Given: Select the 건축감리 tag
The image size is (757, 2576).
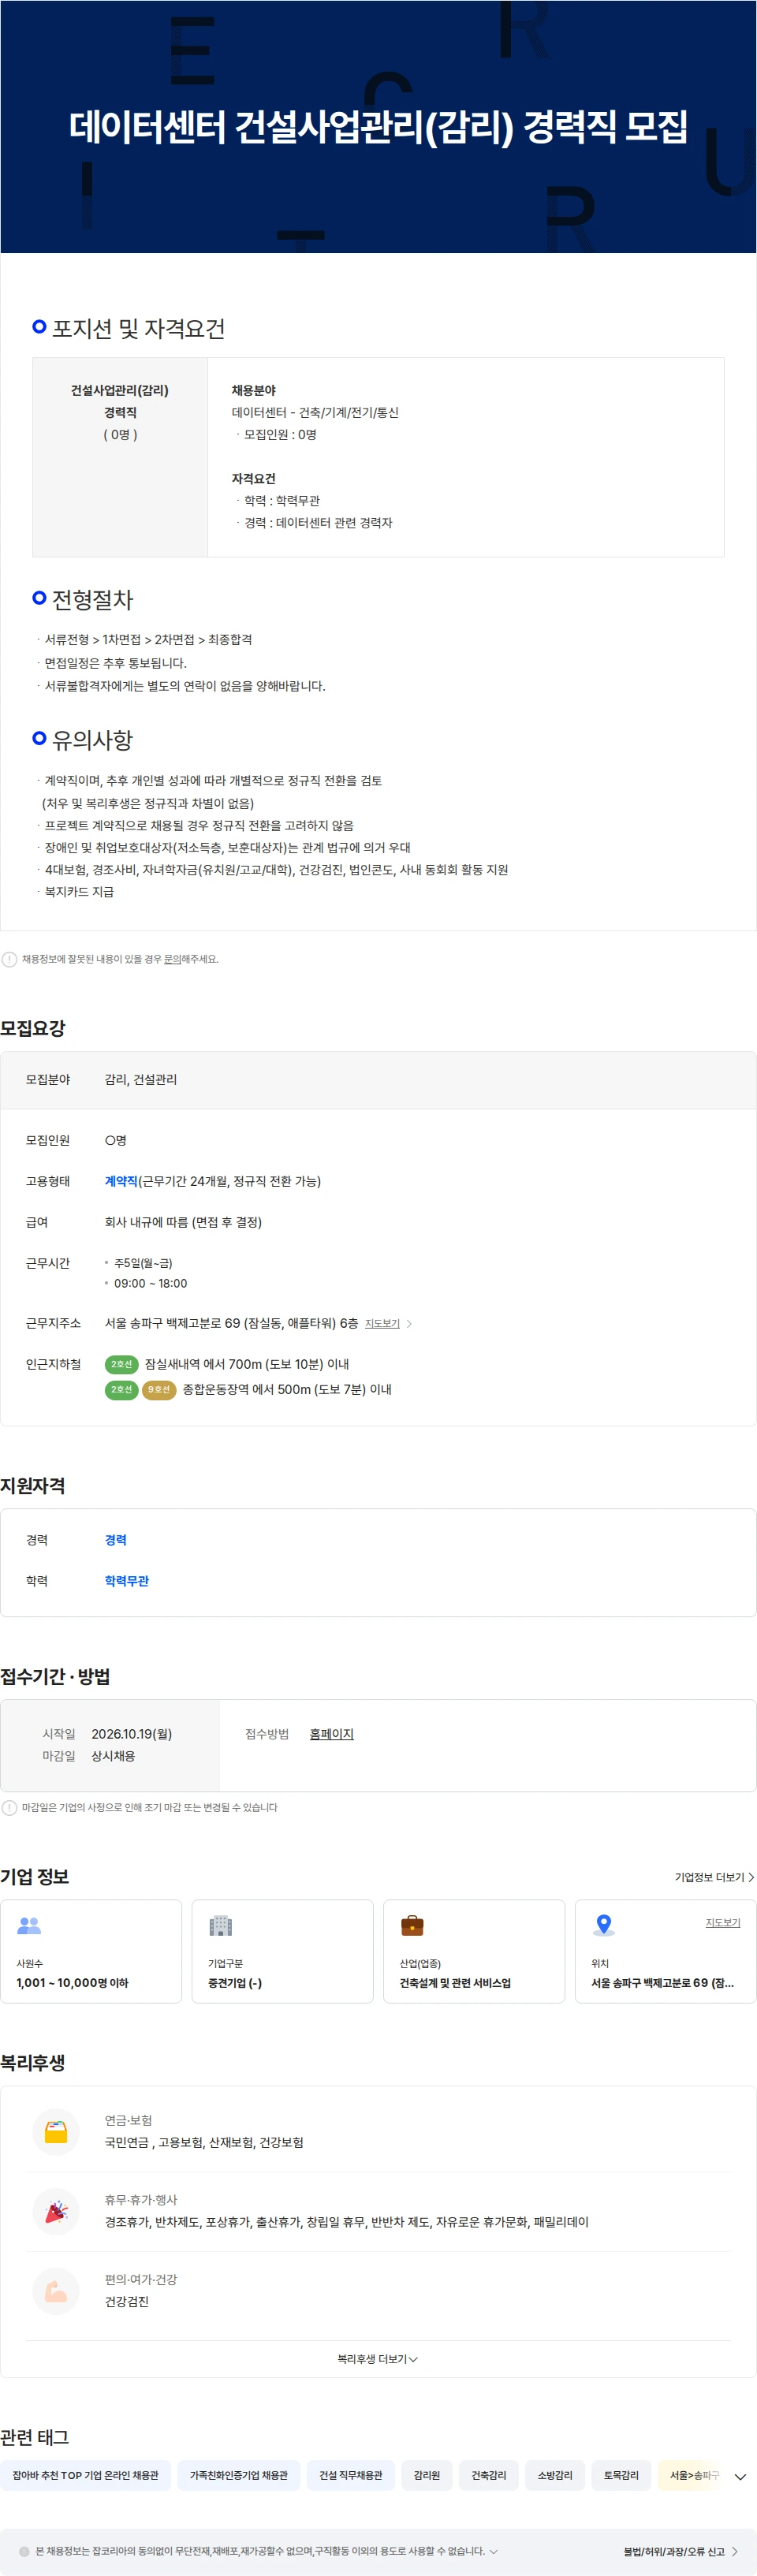Looking at the screenshot, I should pyautogui.click(x=489, y=2475).
